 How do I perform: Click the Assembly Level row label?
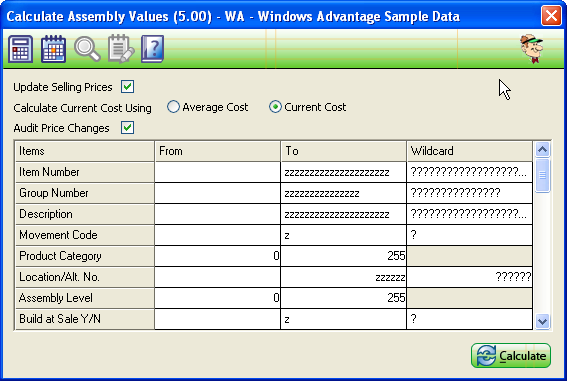tap(85, 298)
